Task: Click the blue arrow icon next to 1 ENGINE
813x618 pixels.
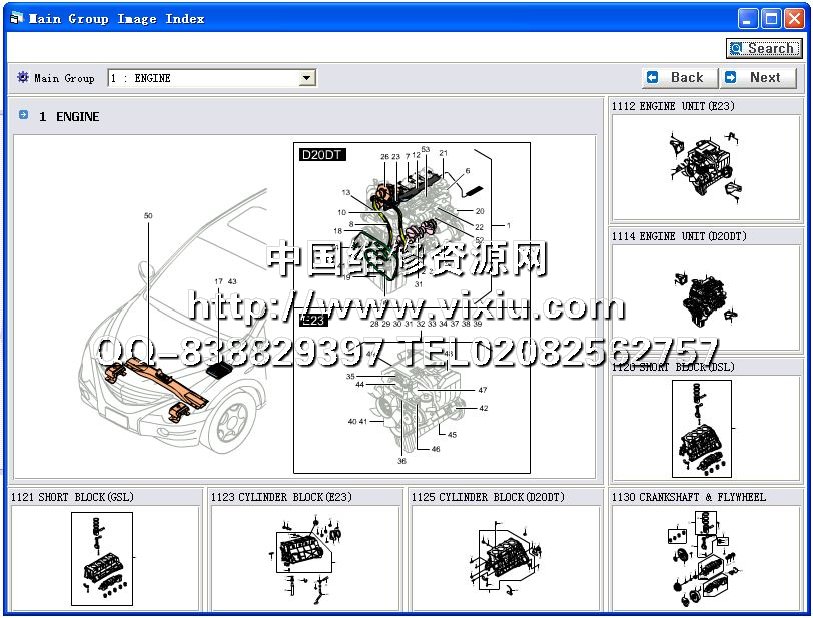Action: [23, 116]
